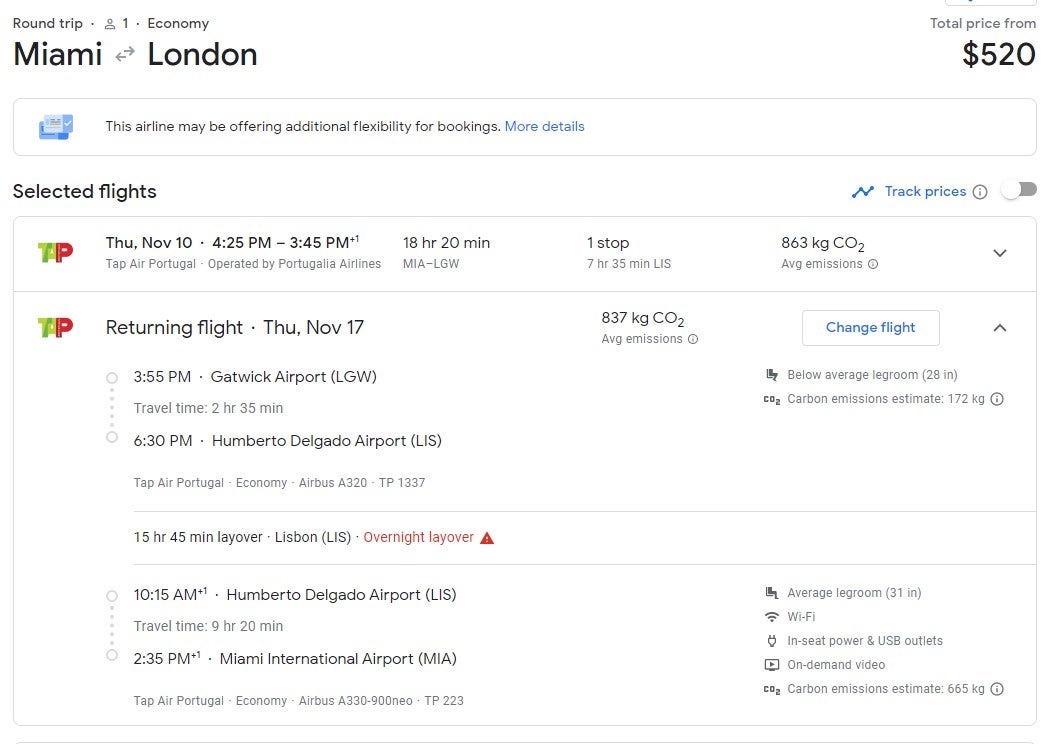Click the On-demand video icon
Viewport: 1048px width, 744px height.
[771, 665]
